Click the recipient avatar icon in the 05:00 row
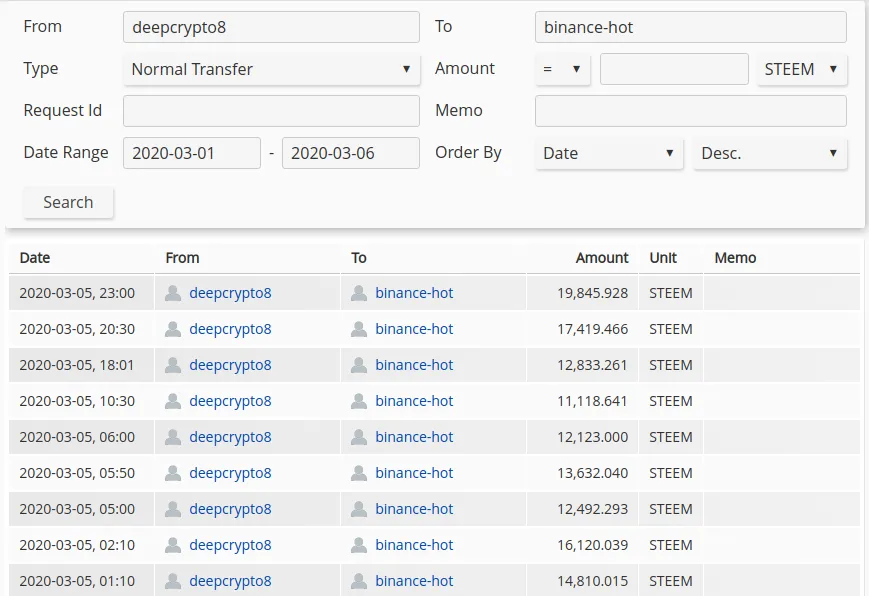Viewport: 869px width, 596px height. [x=359, y=510]
